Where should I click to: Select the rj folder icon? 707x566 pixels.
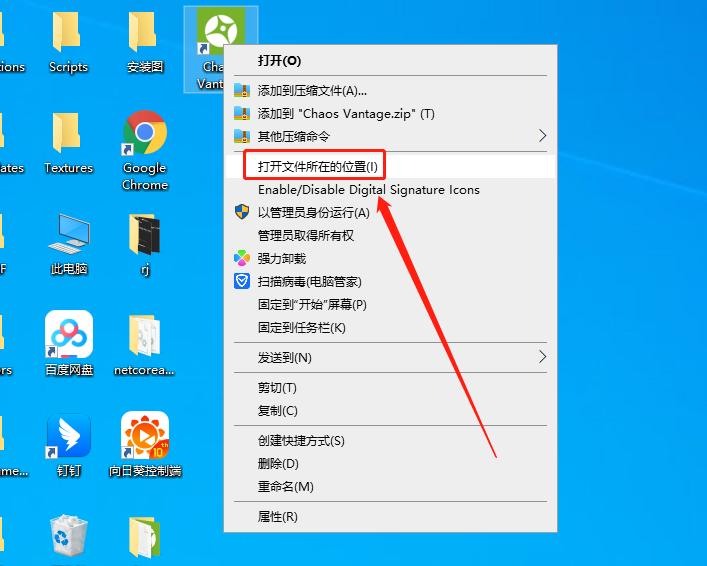point(145,234)
